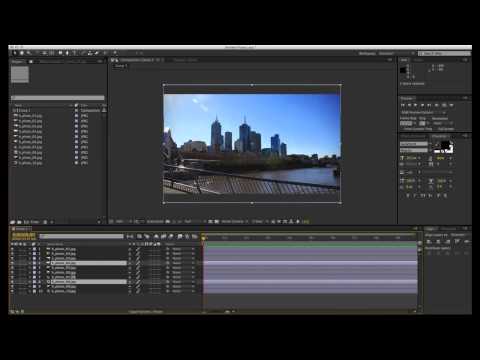This screenshot has height=360, width=480.
Task: Hide timeline layer 2 with its eye toggle
Action: point(13,254)
